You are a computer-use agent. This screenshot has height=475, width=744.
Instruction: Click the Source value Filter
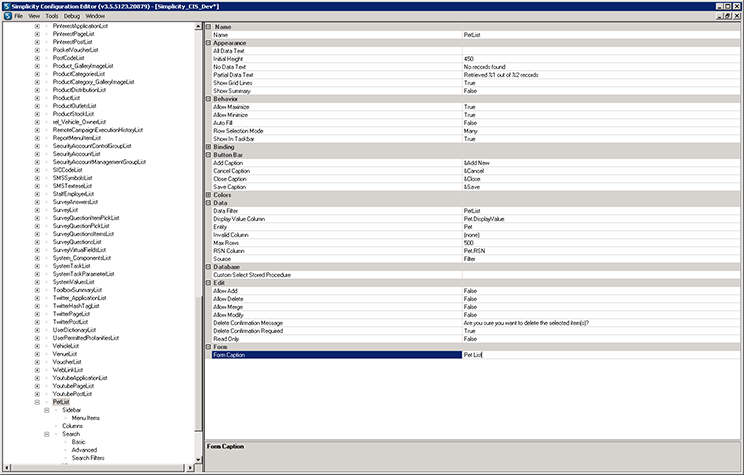(601, 259)
